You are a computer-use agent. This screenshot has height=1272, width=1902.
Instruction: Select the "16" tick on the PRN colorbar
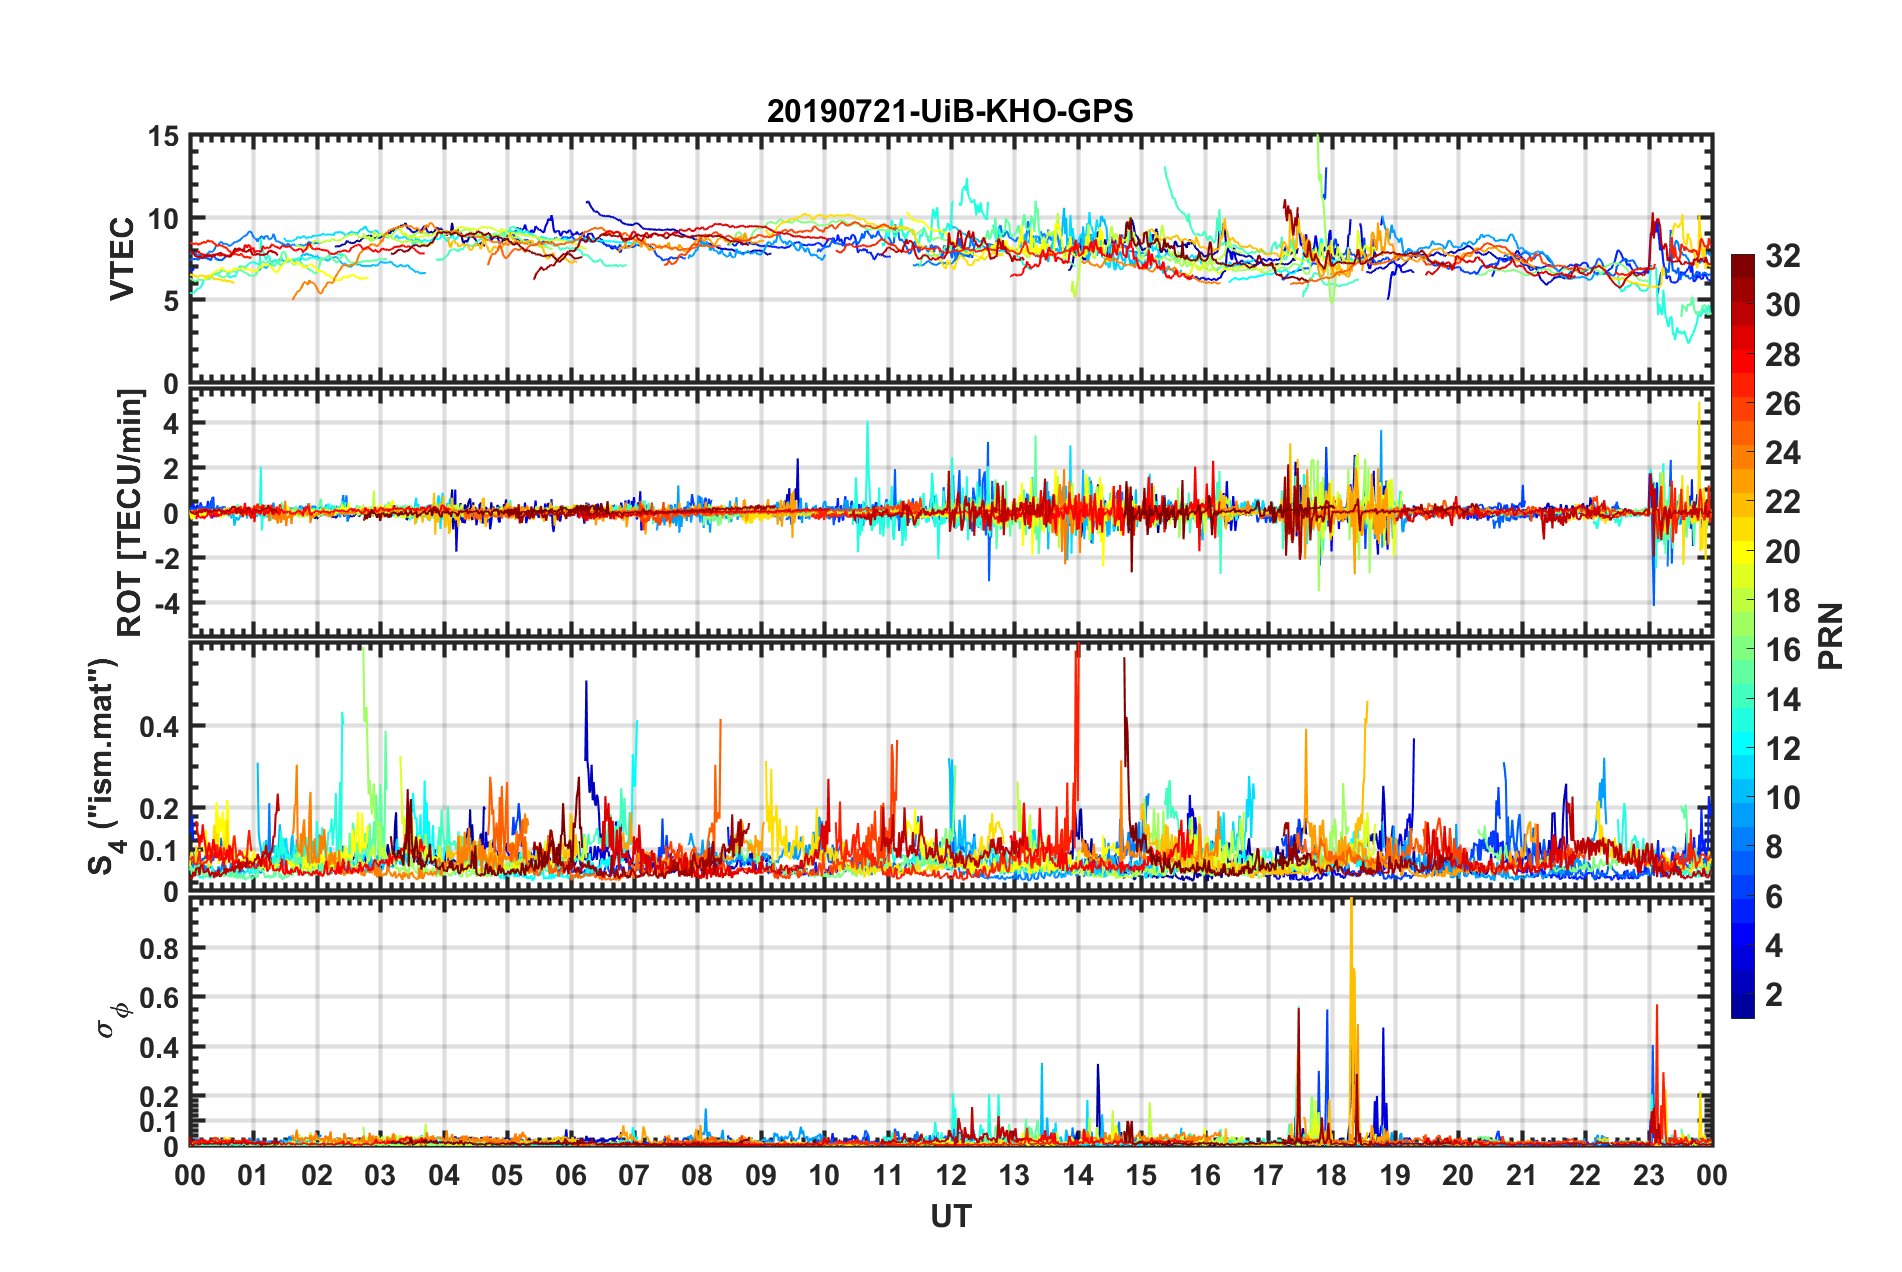[1783, 650]
